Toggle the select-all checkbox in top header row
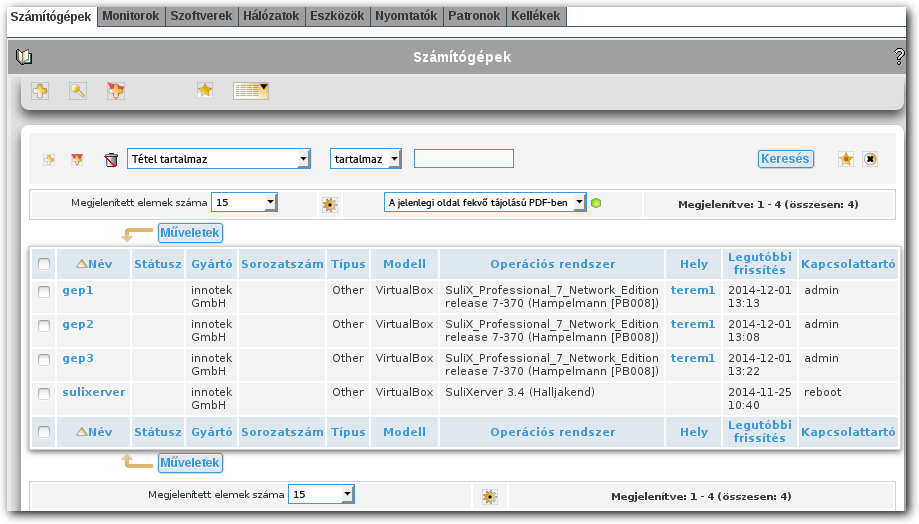This screenshot has width=919, height=524. (x=44, y=264)
